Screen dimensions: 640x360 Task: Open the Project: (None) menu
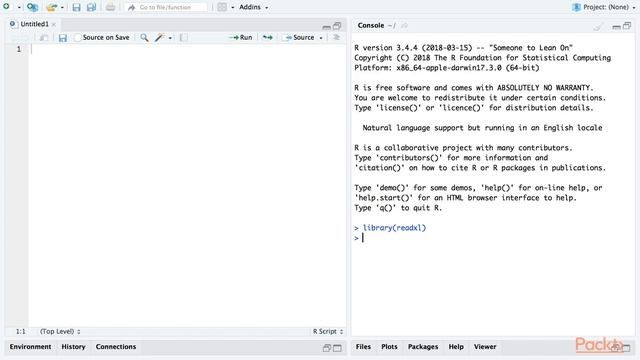pyautogui.click(x=604, y=7)
